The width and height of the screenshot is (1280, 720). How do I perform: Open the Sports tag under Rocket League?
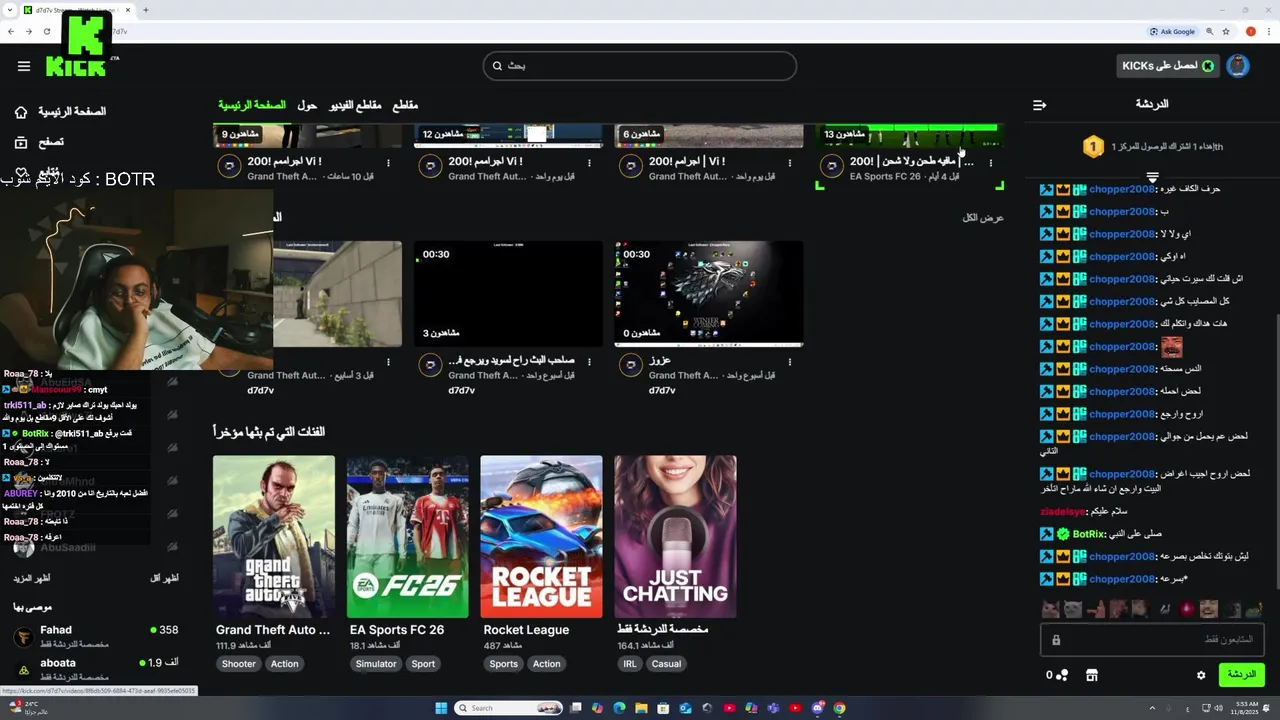click(x=504, y=664)
